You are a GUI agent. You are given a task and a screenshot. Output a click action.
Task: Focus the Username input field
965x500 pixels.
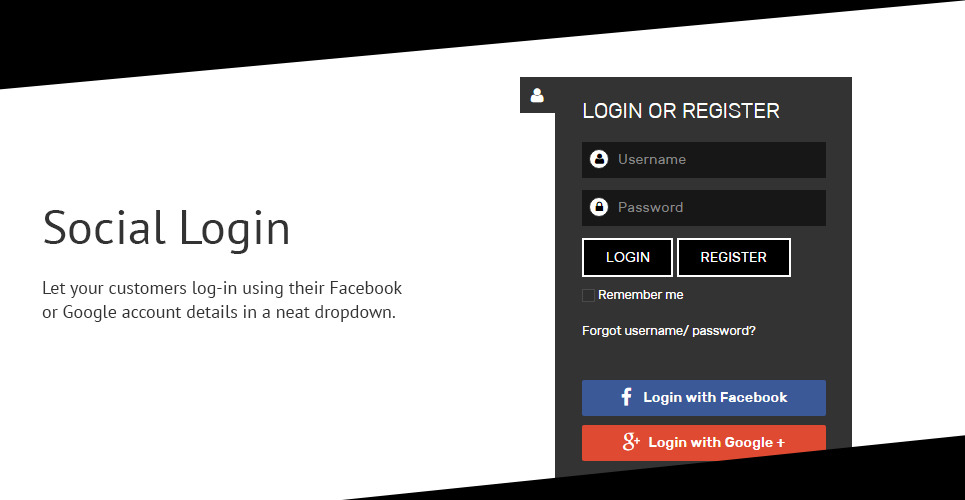click(x=704, y=160)
